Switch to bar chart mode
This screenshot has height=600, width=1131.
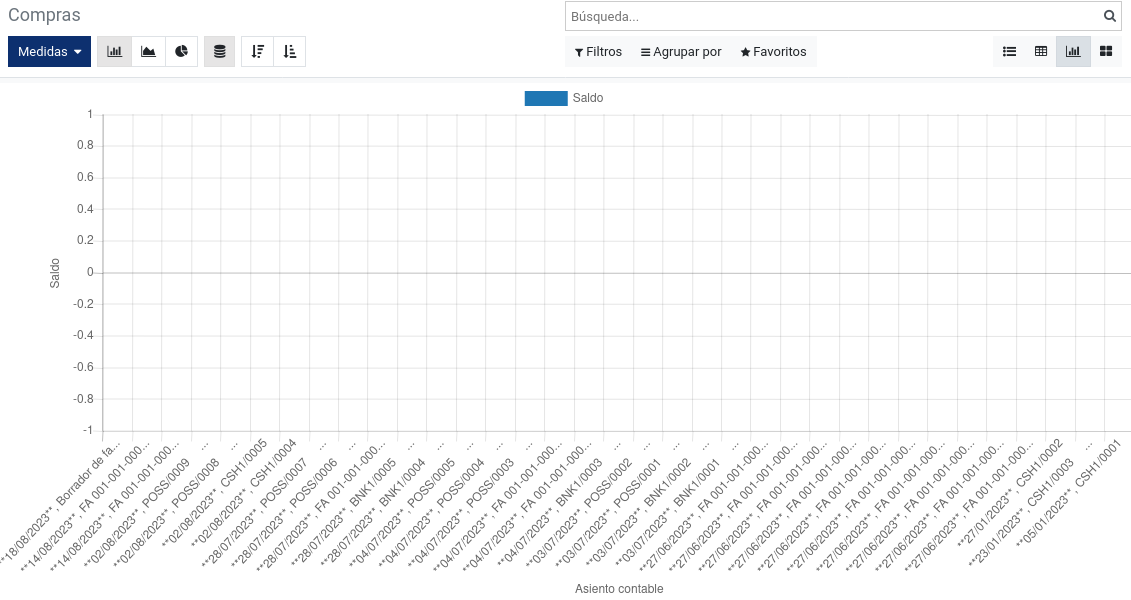coord(114,51)
